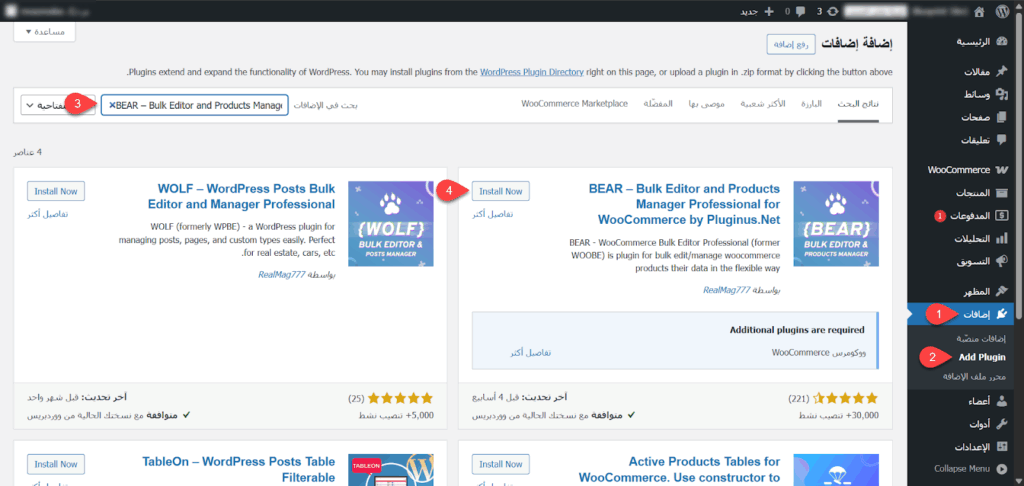1024x486 pixels.
Task: Click the payments red notification badge
Action: coord(940,216)
